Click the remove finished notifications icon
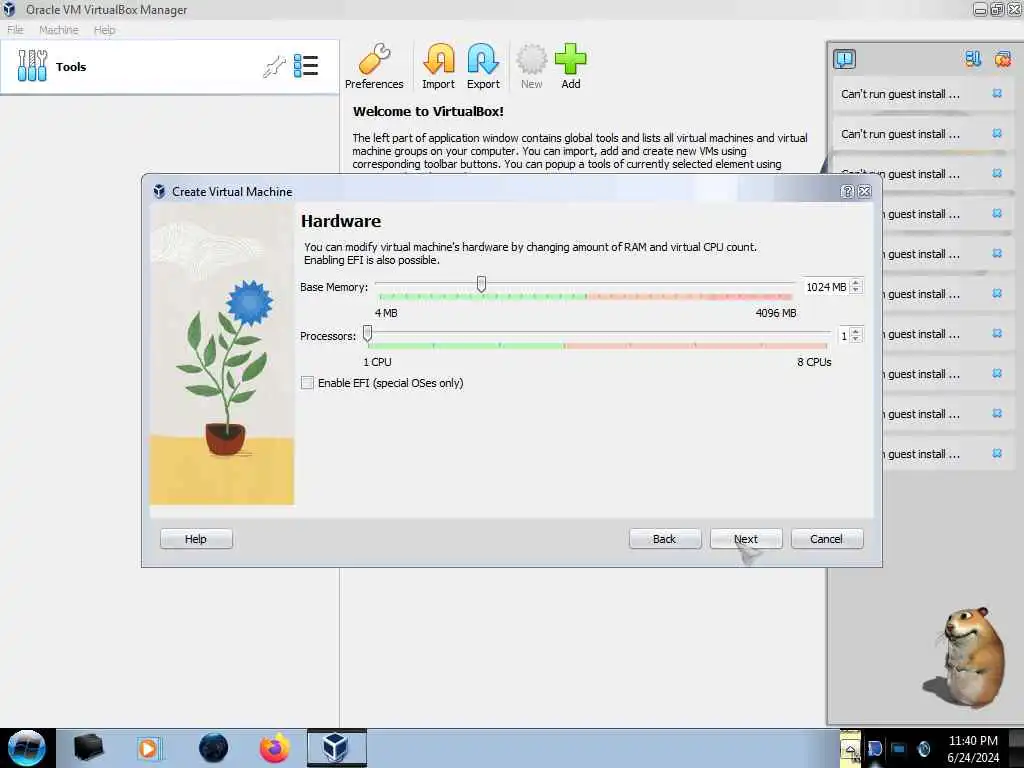This screenshot has width=1024, height=768. (x=1002, y=59)
